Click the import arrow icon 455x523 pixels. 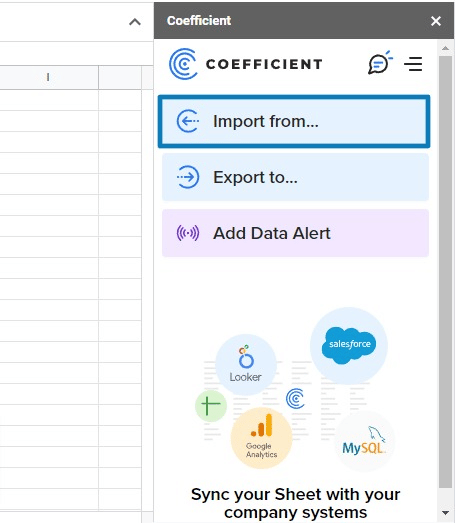click(x=188, y=121)
